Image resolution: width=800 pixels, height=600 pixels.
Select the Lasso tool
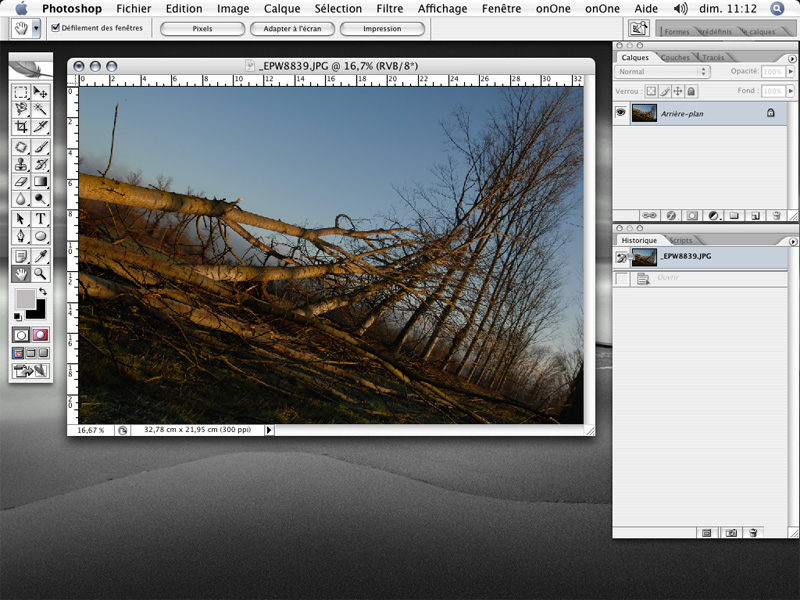21,109
